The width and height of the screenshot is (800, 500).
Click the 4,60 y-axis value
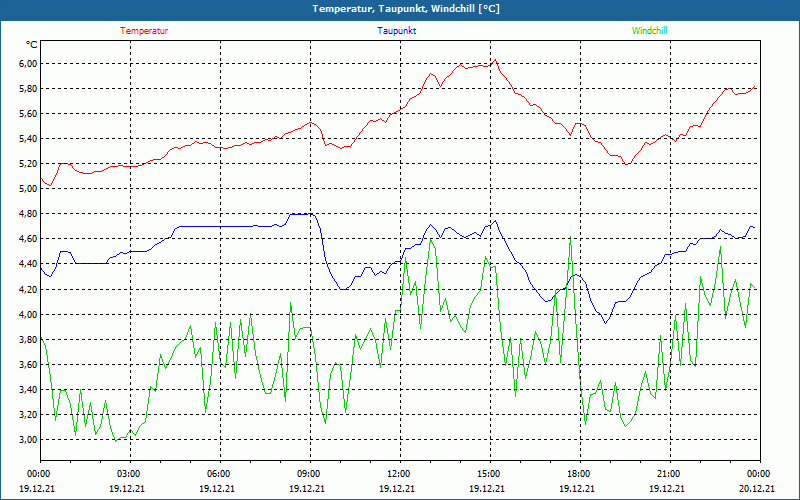pos(28,239)
